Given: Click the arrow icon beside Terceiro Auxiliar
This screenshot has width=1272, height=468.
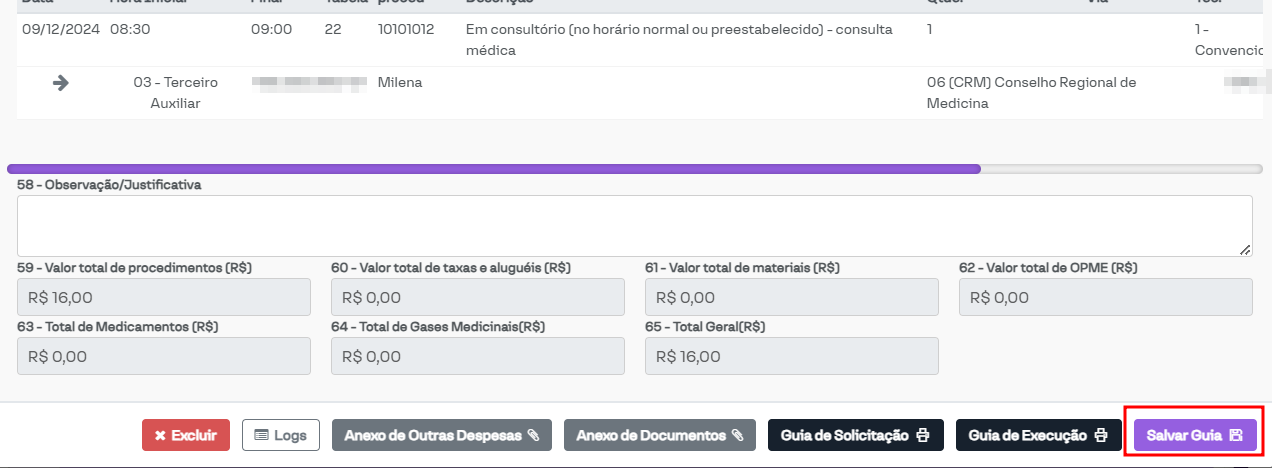Looking at the screenshot, I should pyautogui.click(x=61, y=83).
